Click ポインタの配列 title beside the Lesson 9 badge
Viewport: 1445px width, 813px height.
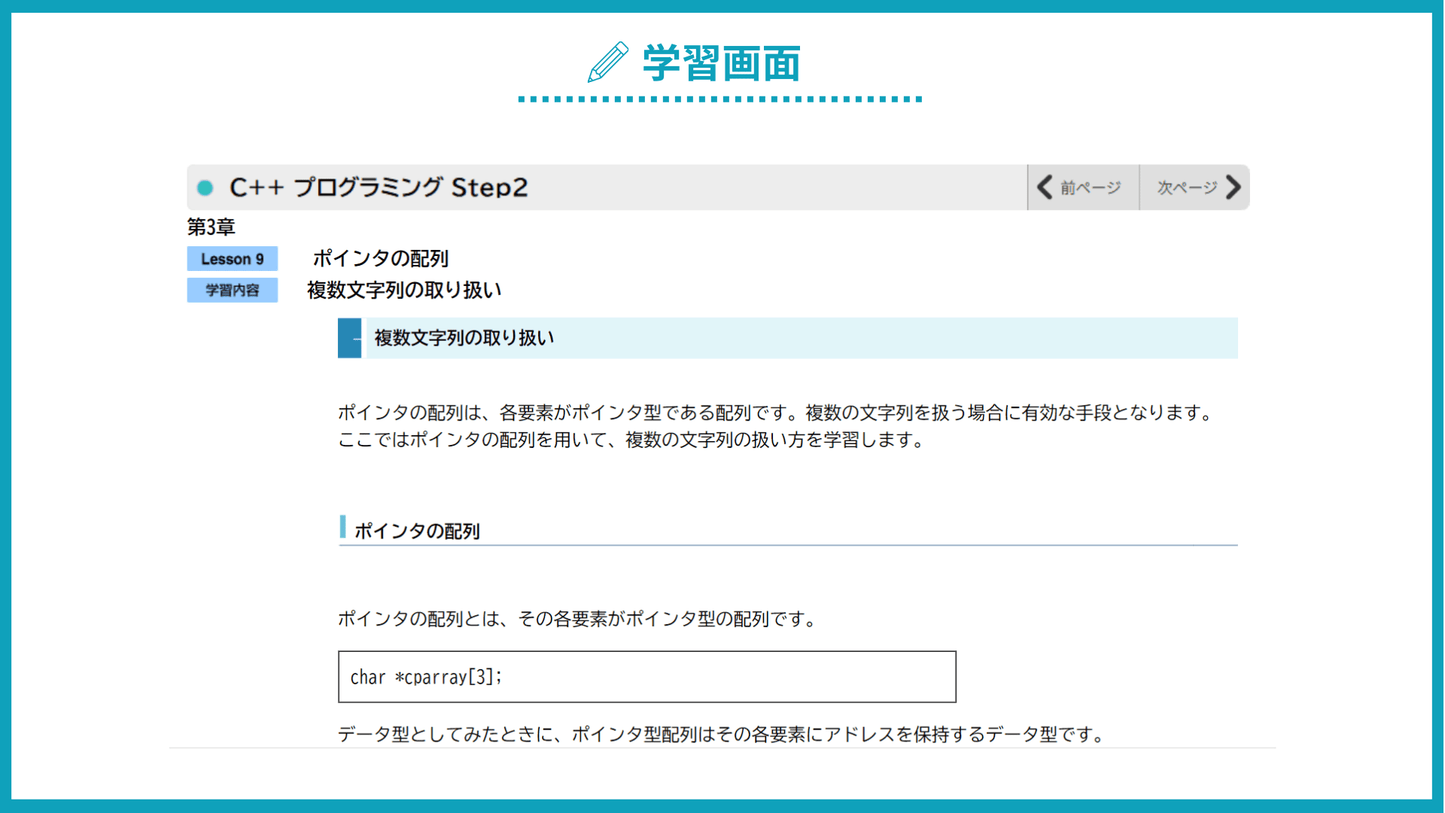click(380, 259)
